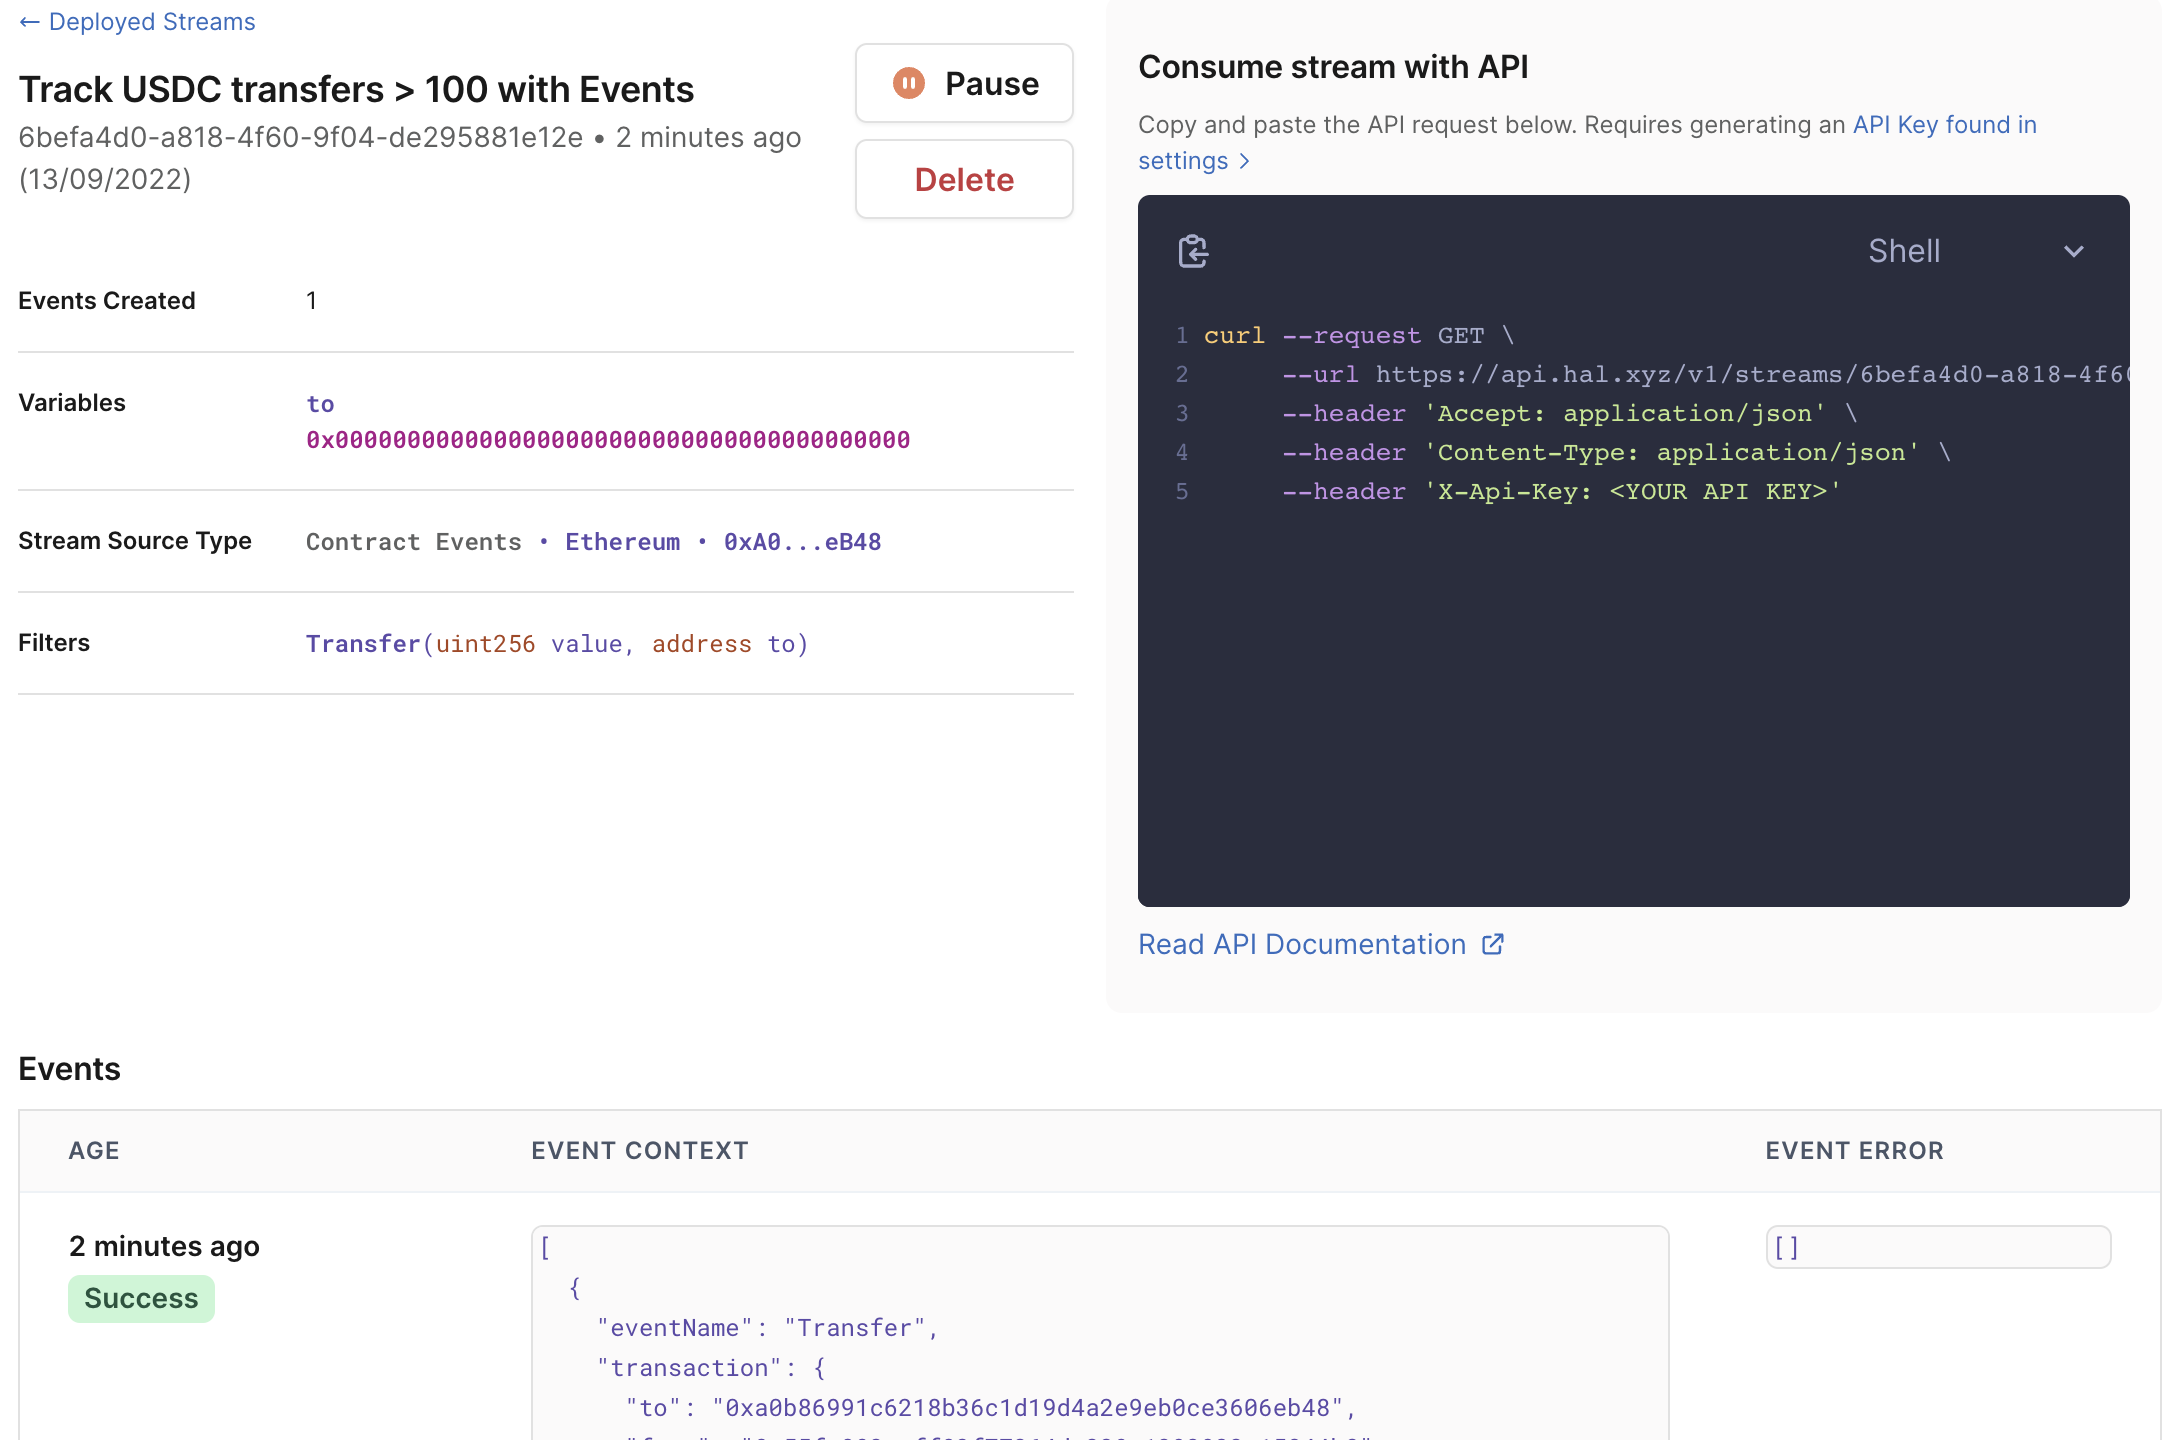Open Read API Documentation link

pos(1302,944)
